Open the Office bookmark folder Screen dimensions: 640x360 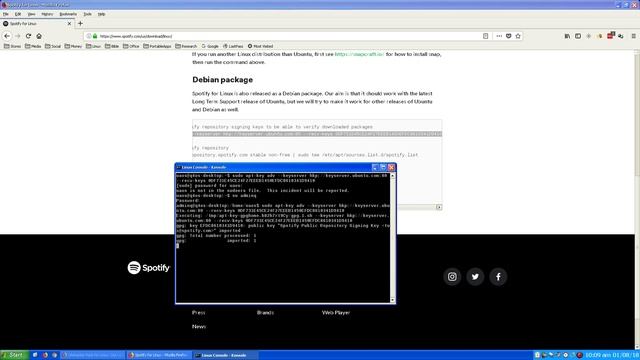(x=131, y=46)
